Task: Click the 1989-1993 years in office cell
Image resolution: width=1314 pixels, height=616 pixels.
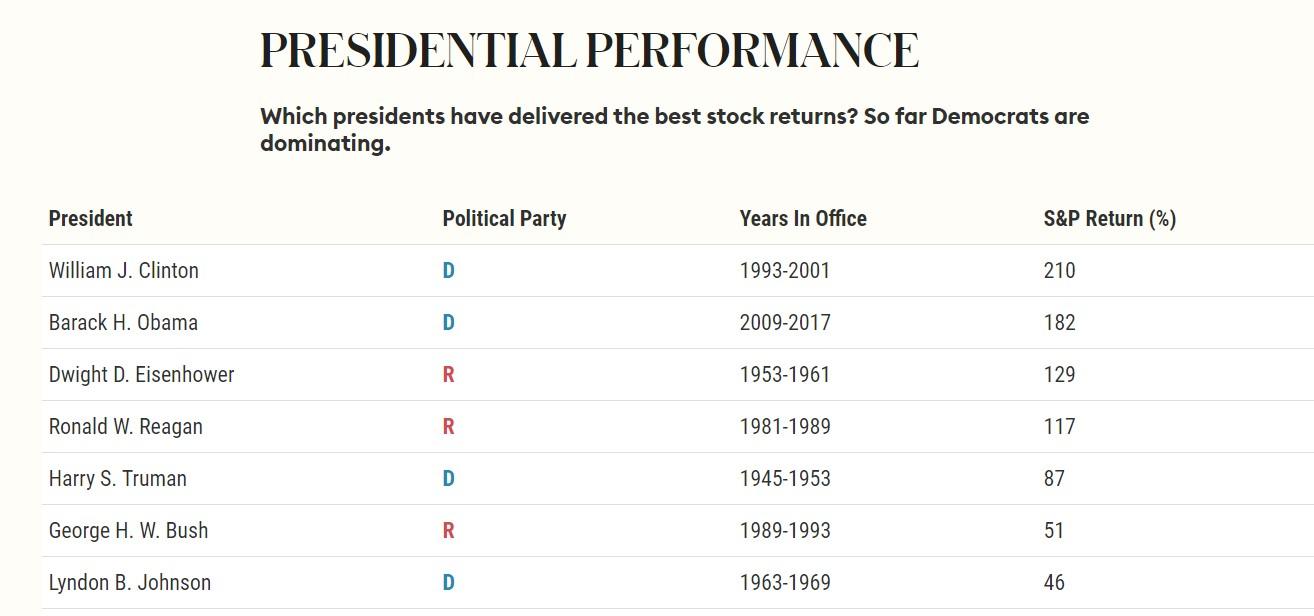Action: pyautogui.click(x=785, y=531)
